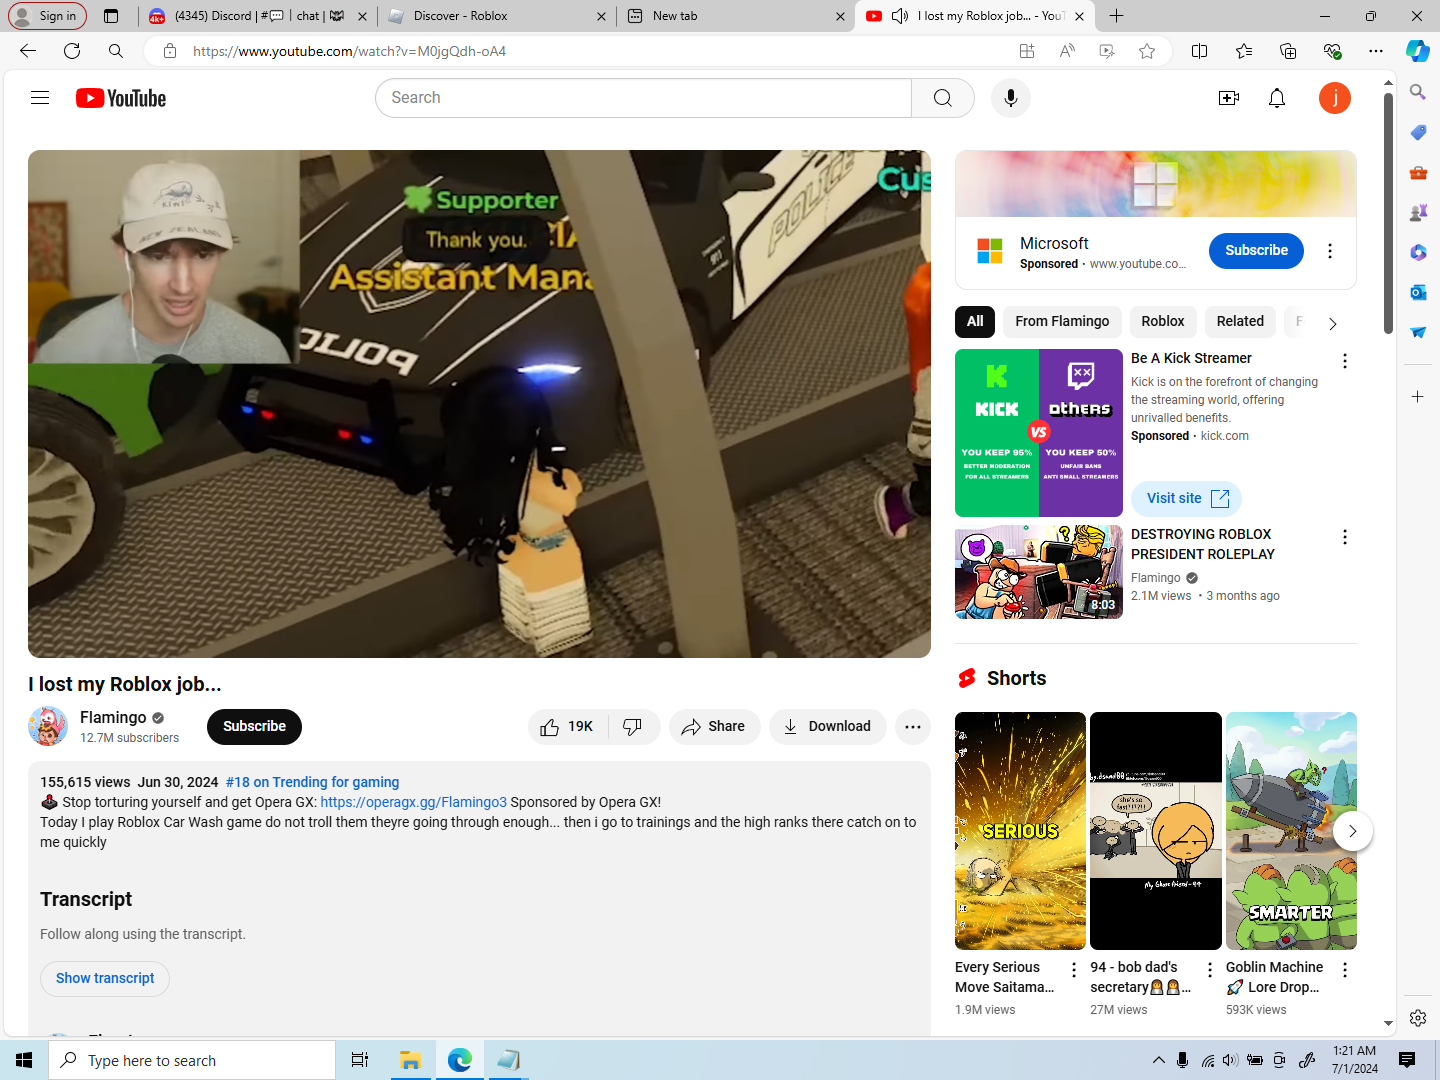Screen dimensions: 1440x1080
Task: Download the video
Action: [x=827, y=727]
